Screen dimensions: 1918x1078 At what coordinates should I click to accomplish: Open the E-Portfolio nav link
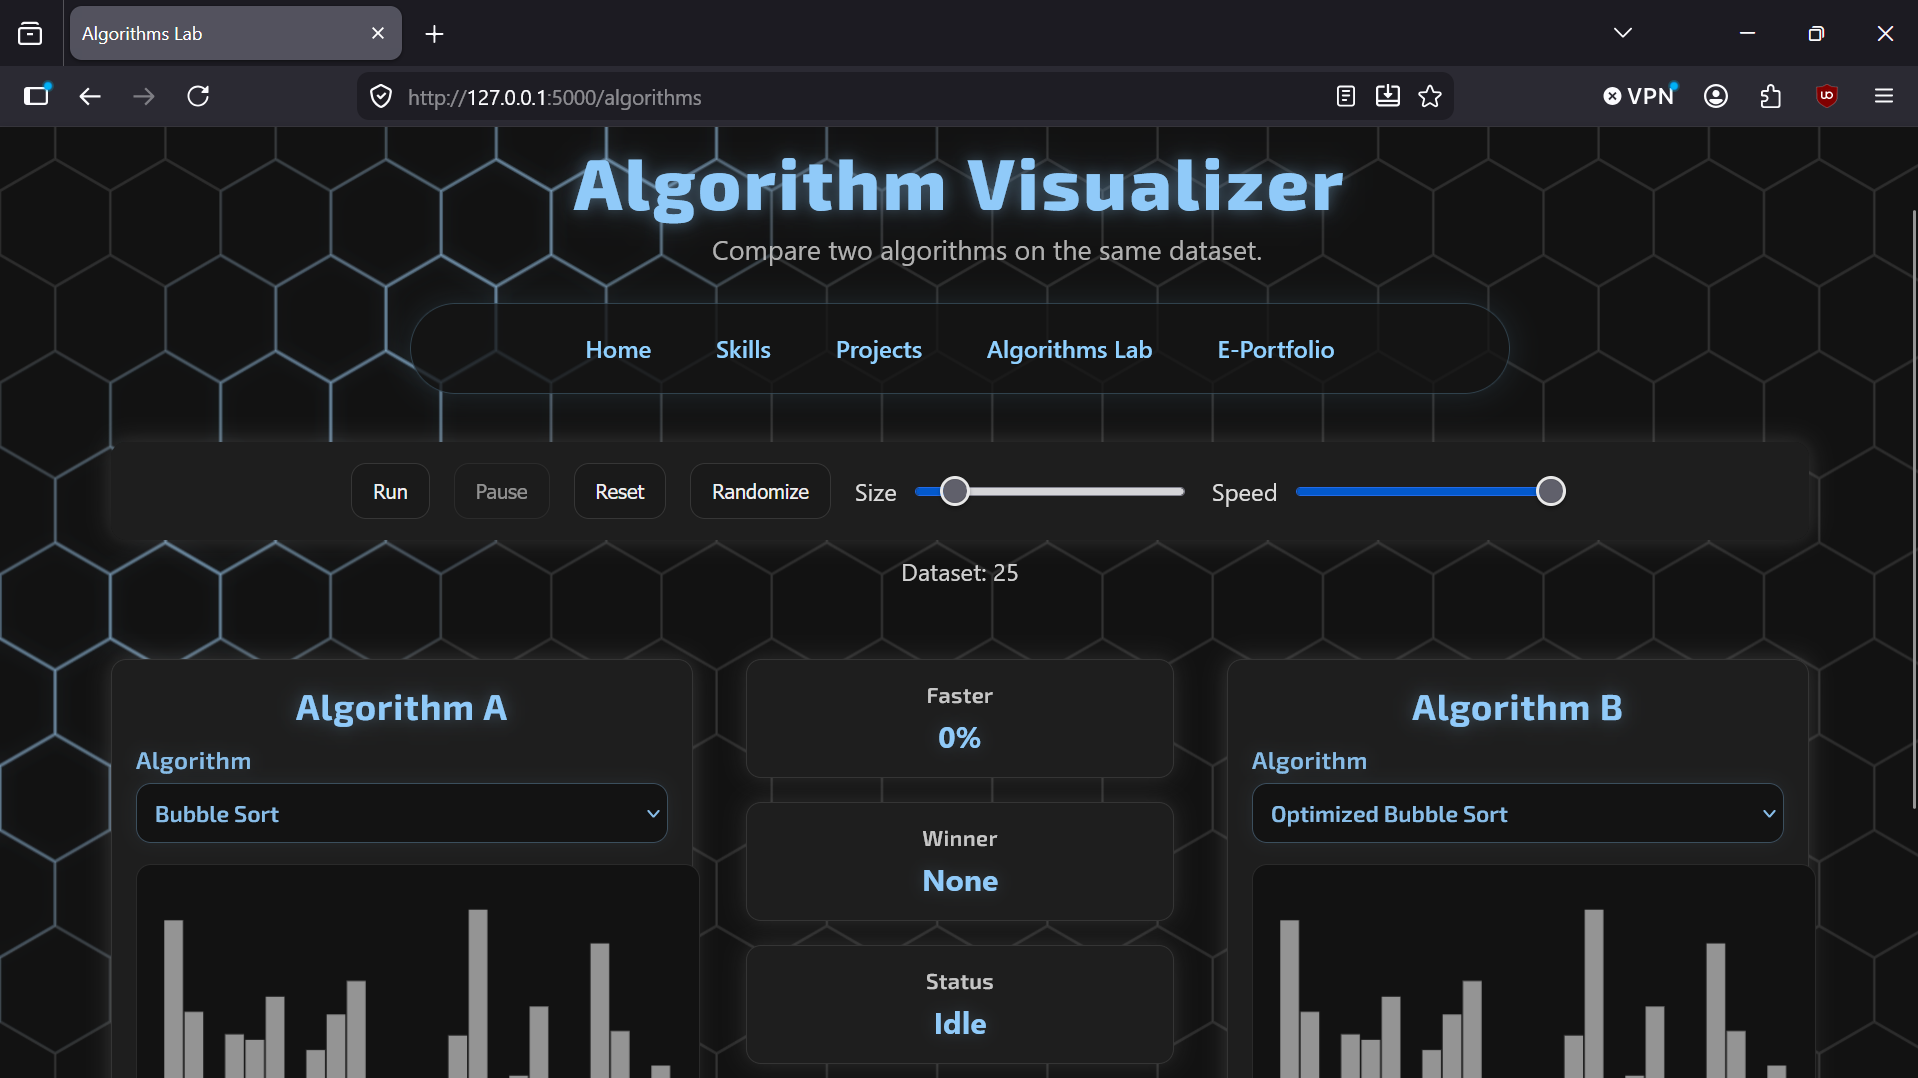click(x=1275, y=350)
